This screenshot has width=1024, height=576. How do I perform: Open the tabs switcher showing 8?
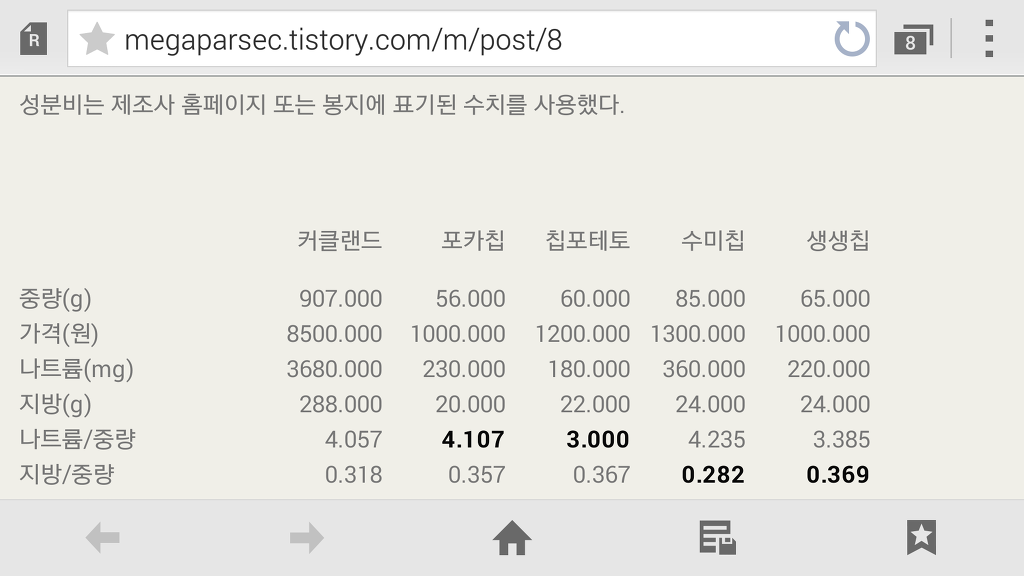[x=913, y=40]
